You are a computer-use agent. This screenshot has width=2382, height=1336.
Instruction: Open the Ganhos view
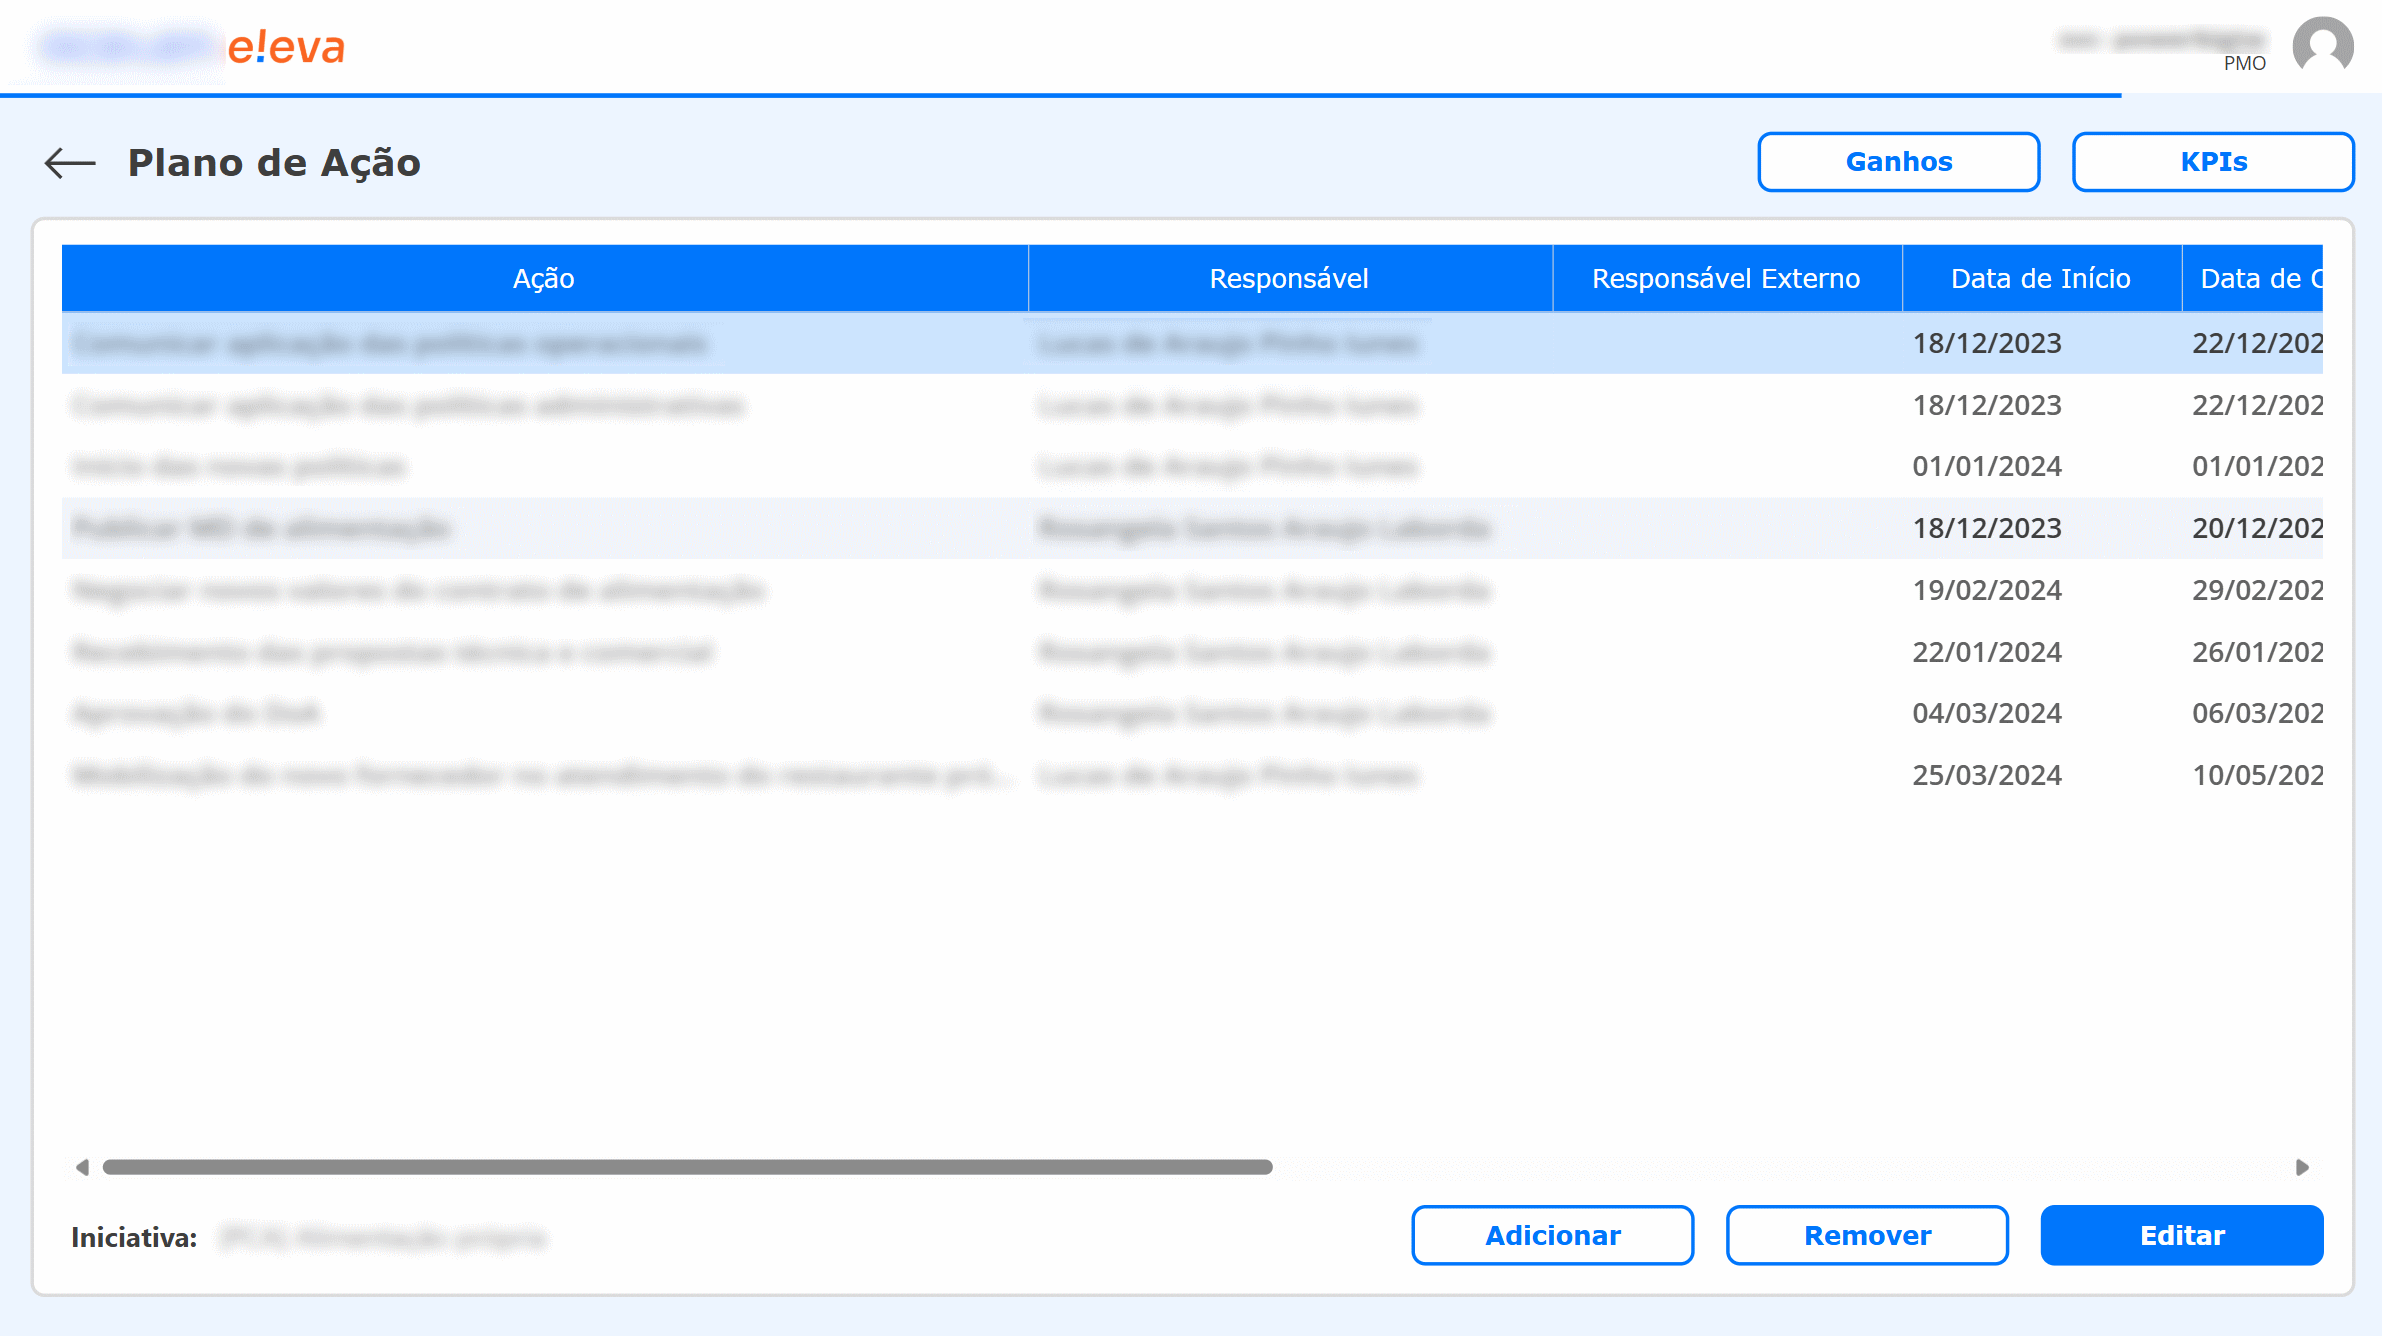[x=1897, y=161]
